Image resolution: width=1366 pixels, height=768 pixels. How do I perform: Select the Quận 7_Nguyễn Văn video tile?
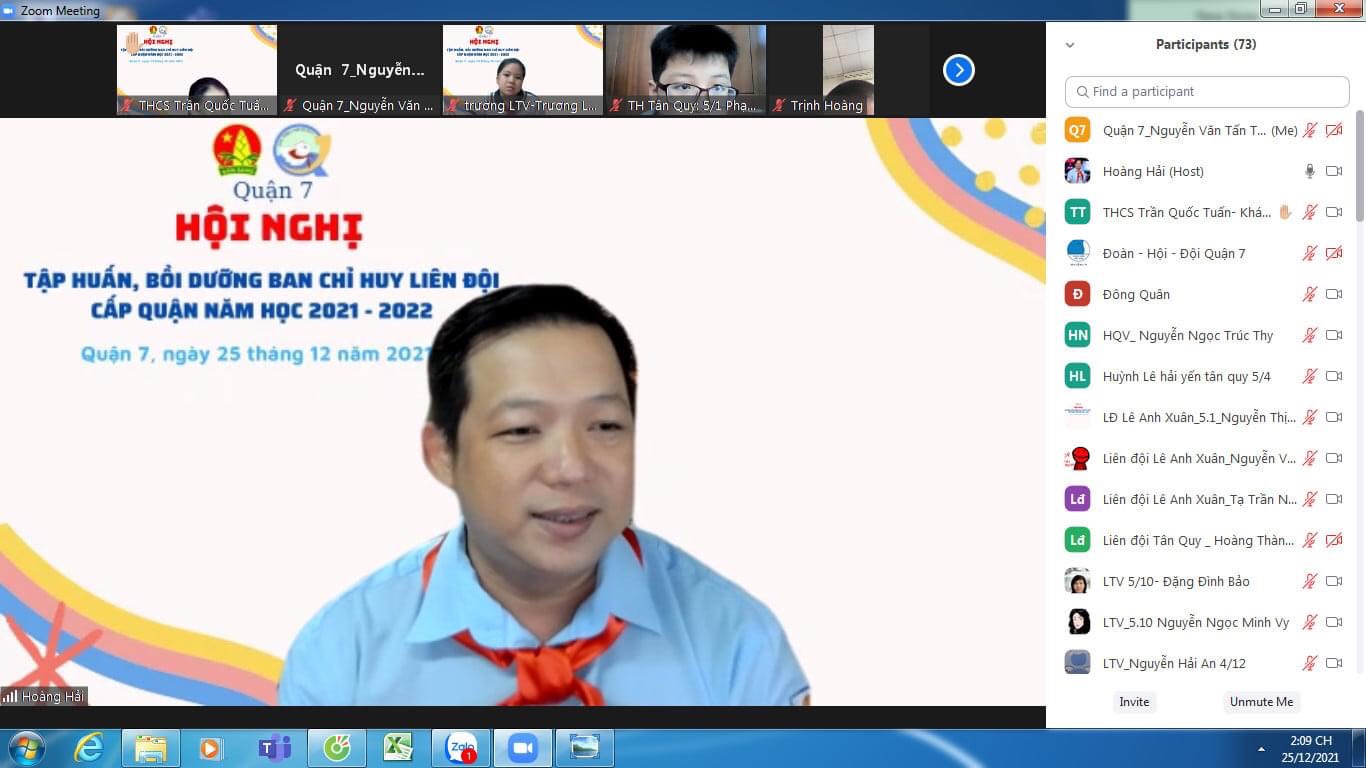click(x=360, y=70)
